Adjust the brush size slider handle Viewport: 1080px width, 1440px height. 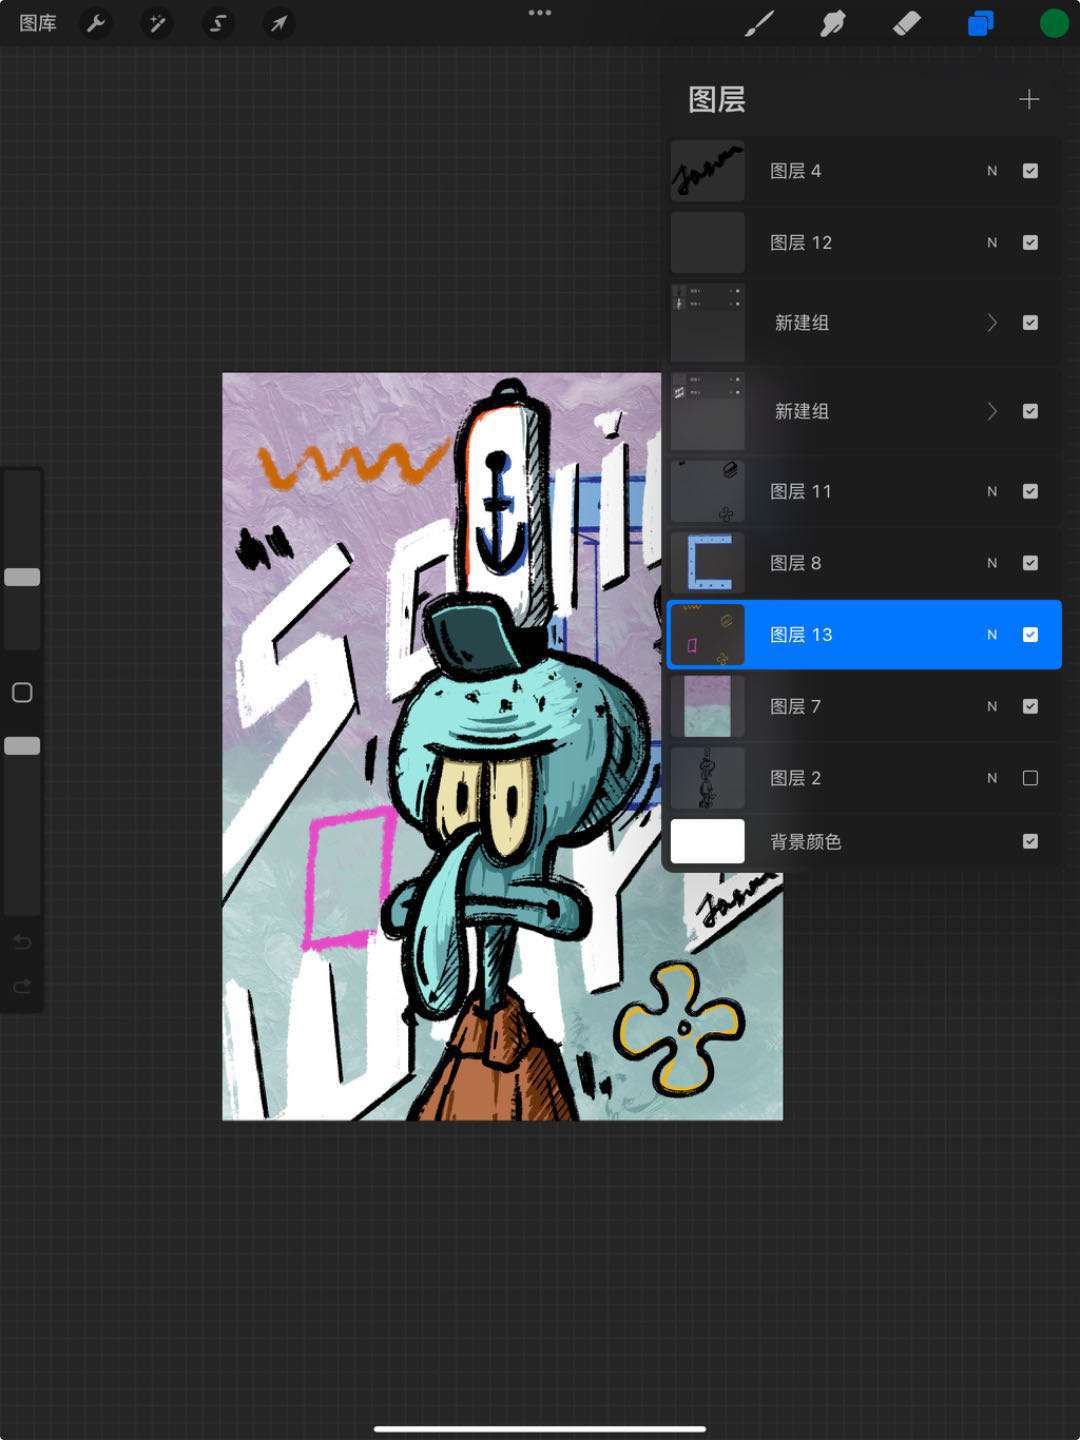click(22, 577)
